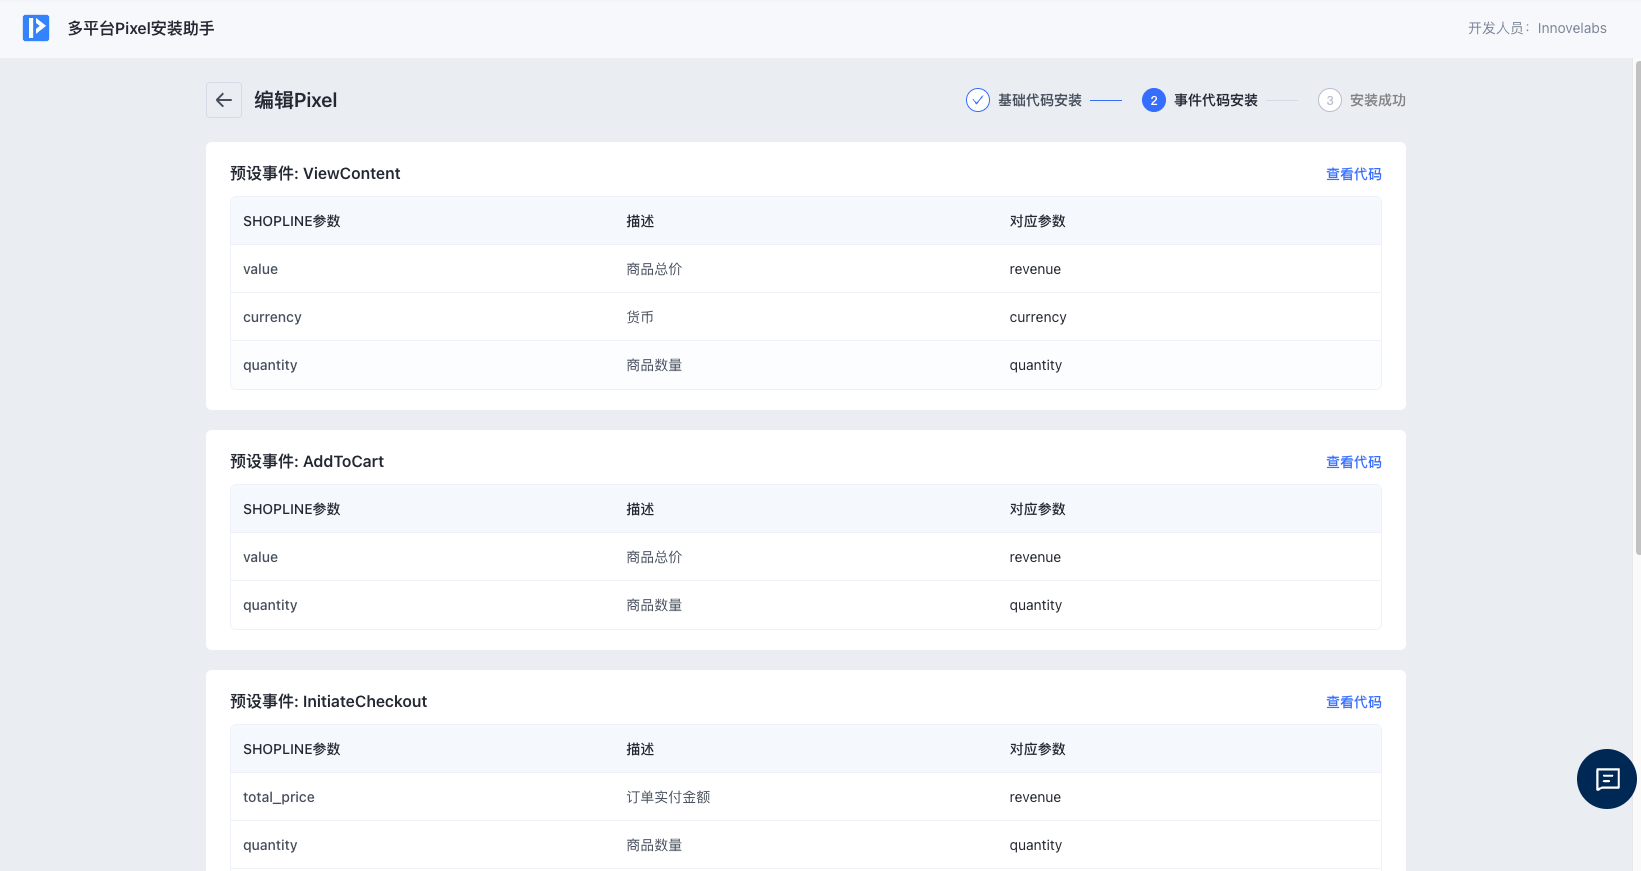This screenshot has width=1641, height=871.
Task: Click revenue cell in InitiateCheckout table
Action: pos(1035,797)
